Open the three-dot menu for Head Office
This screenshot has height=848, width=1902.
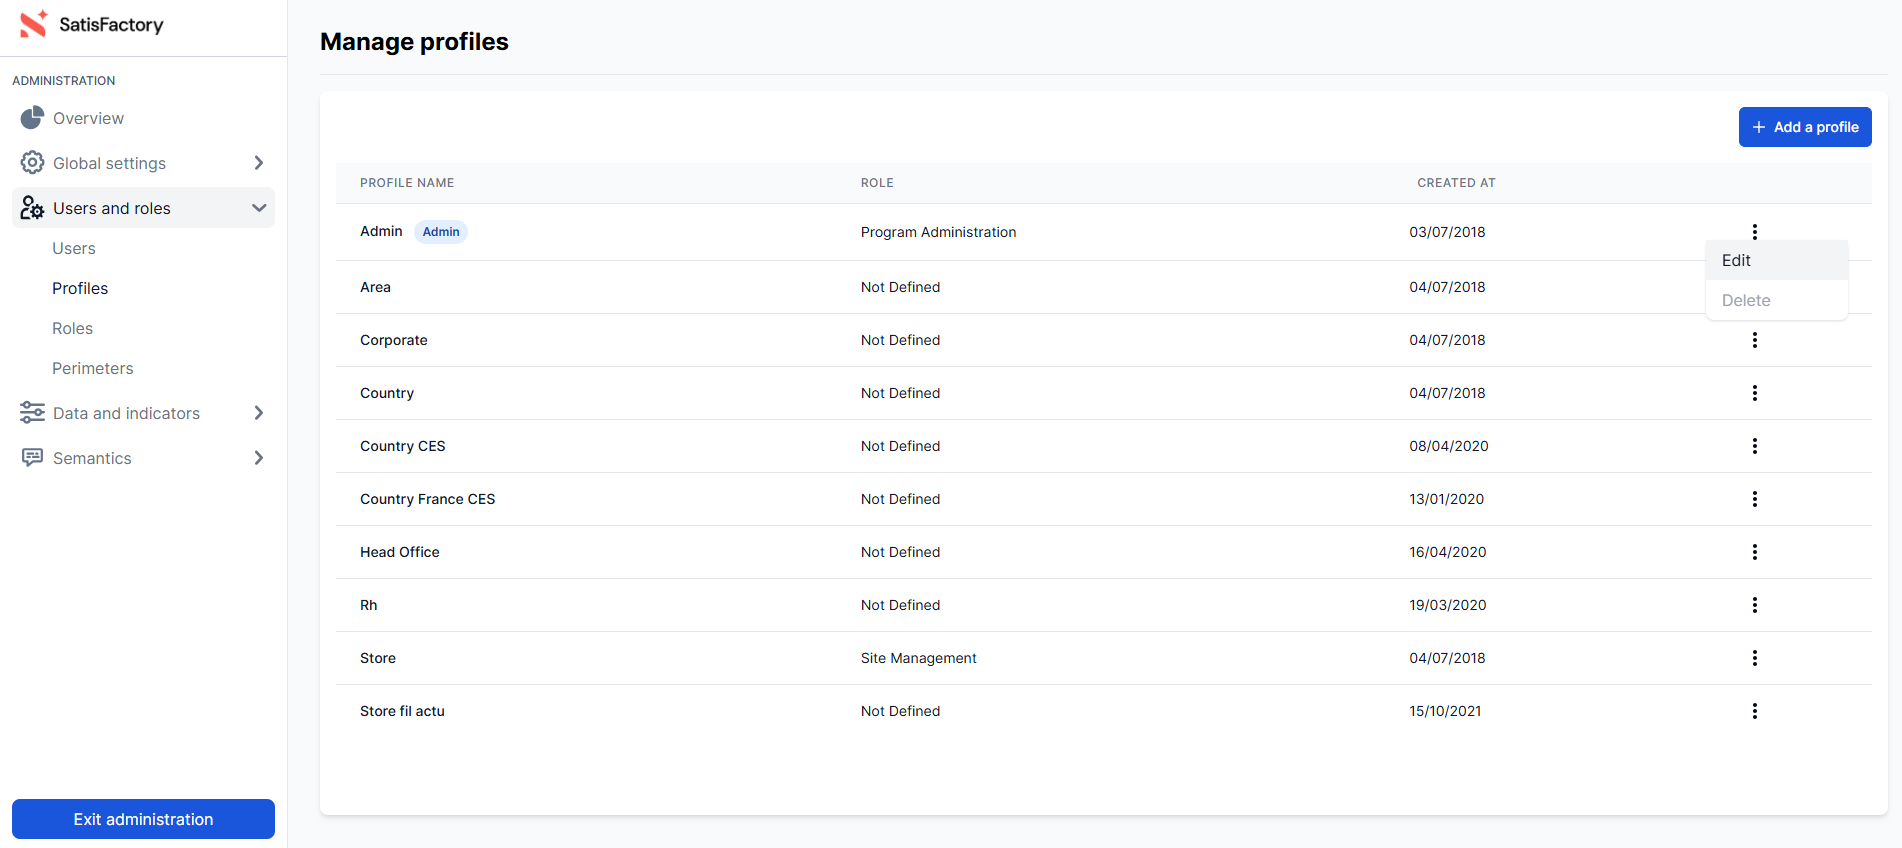(x=1754, y=552)
